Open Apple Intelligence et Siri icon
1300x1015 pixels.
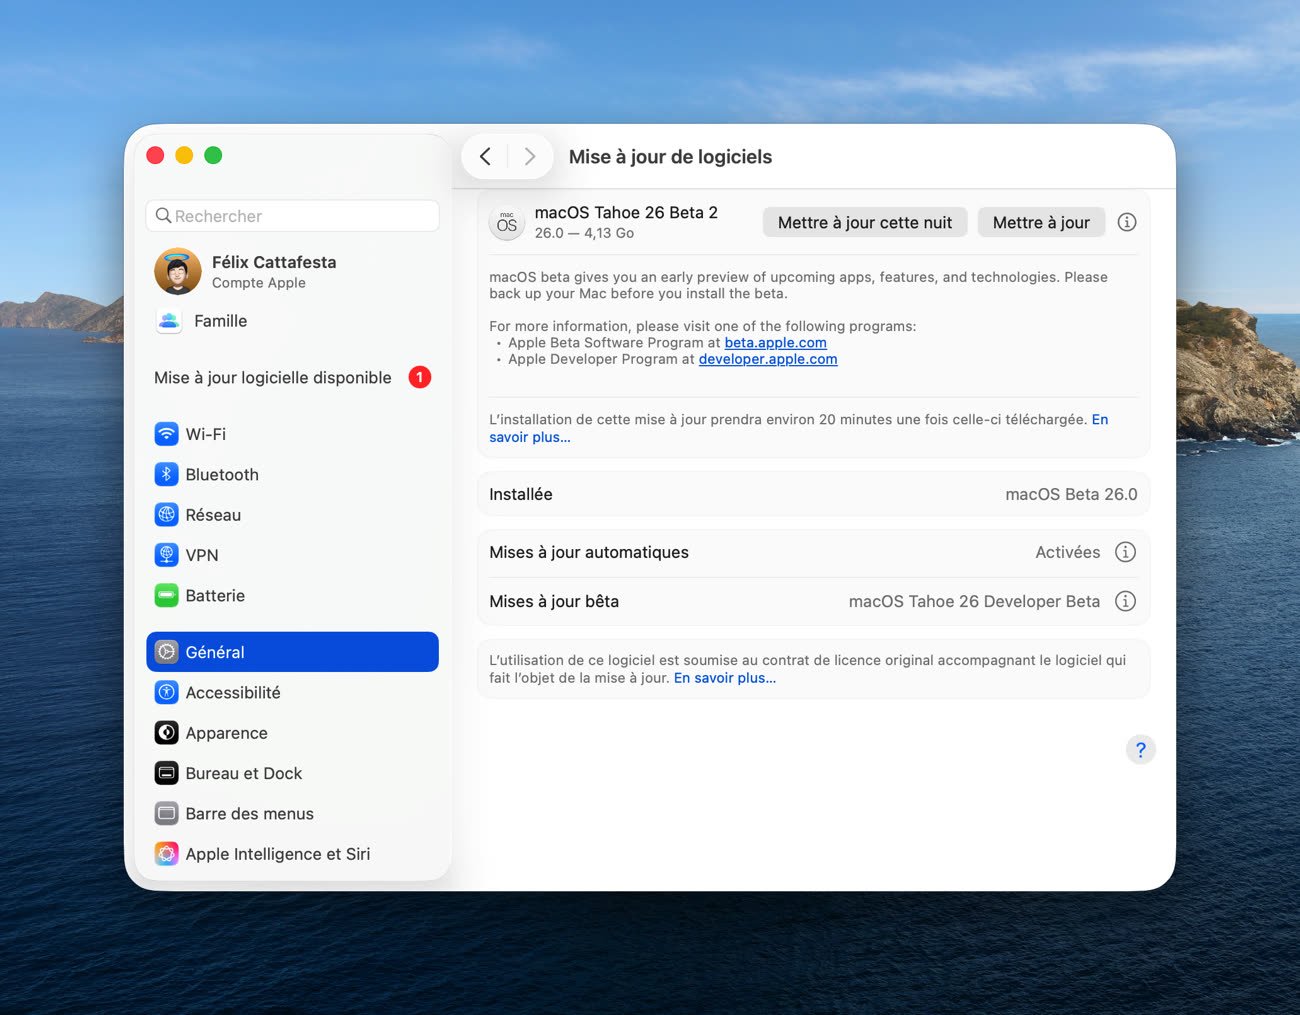[167, 854]
